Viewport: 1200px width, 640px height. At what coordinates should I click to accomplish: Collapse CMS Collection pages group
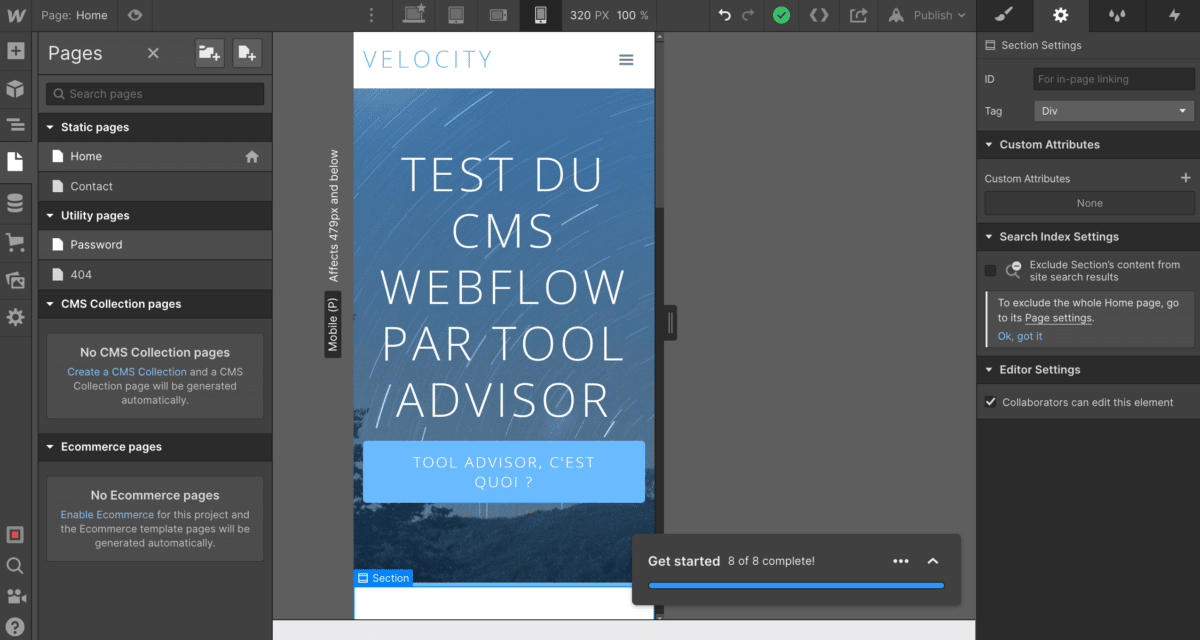[x=155, y=304]
